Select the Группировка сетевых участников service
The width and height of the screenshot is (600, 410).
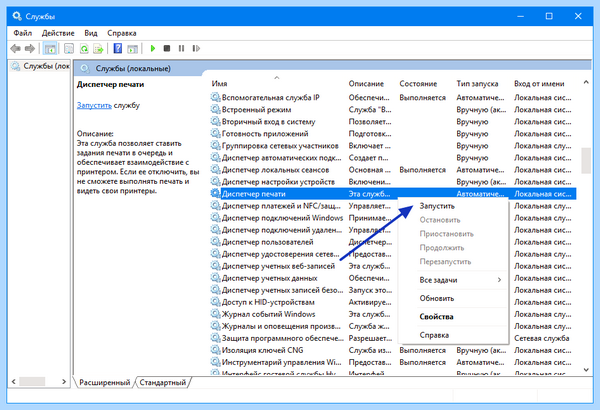click(x=393, y=145)
